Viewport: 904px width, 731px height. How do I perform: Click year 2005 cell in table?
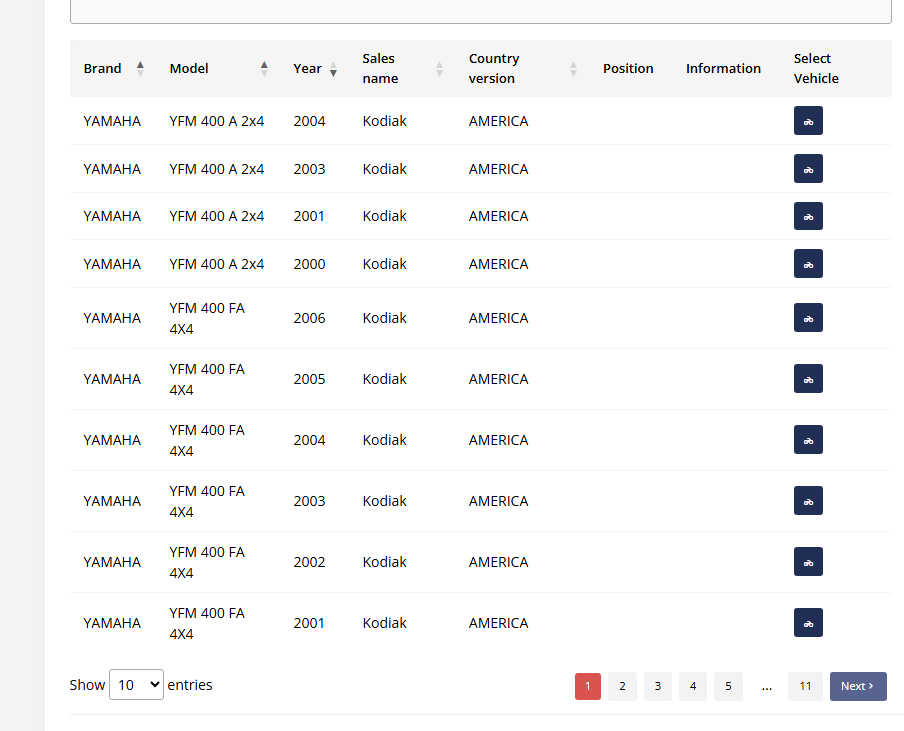pyautogui.click(x=309, y=379)
